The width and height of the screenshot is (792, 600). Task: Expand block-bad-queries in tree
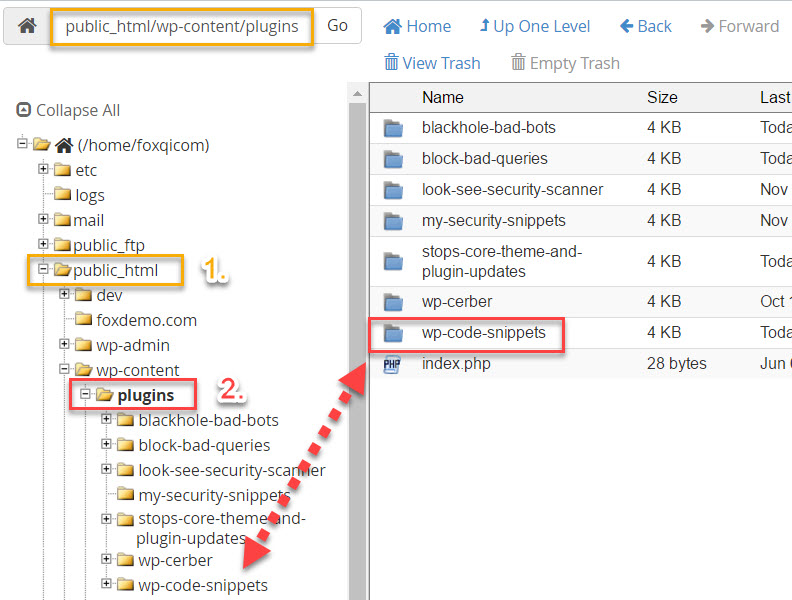pos(106,443)
